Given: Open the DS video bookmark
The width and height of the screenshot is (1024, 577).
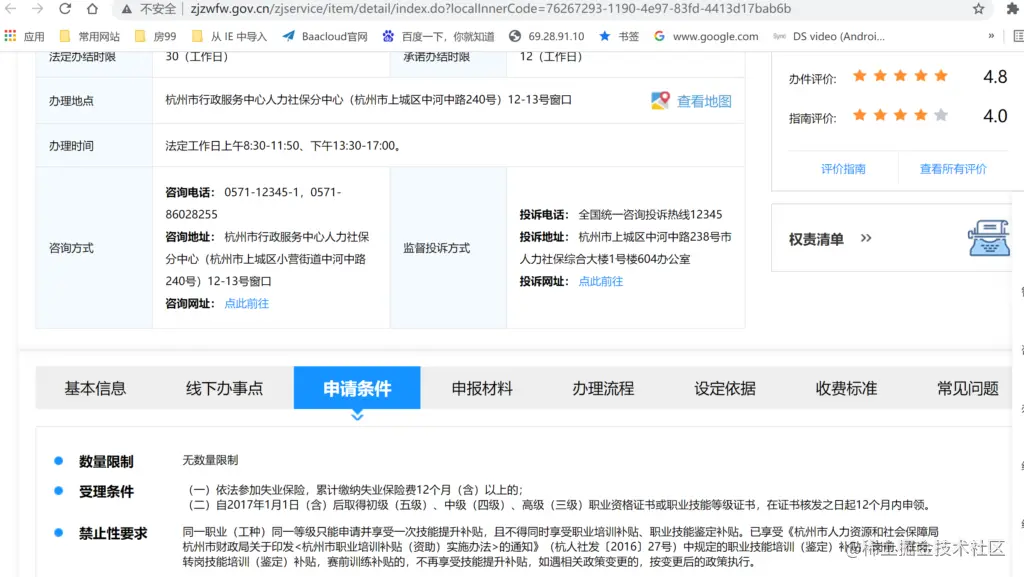Looking at the screenshot, I should click(829, 36).
